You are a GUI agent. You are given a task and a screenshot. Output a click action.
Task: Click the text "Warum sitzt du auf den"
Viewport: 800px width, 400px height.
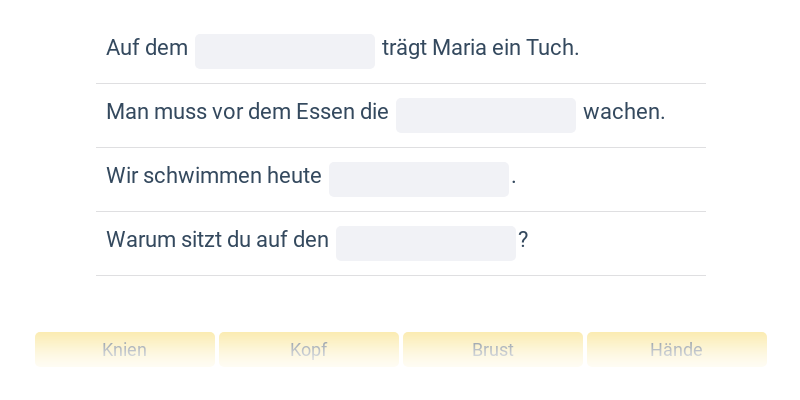coord(217,240)
